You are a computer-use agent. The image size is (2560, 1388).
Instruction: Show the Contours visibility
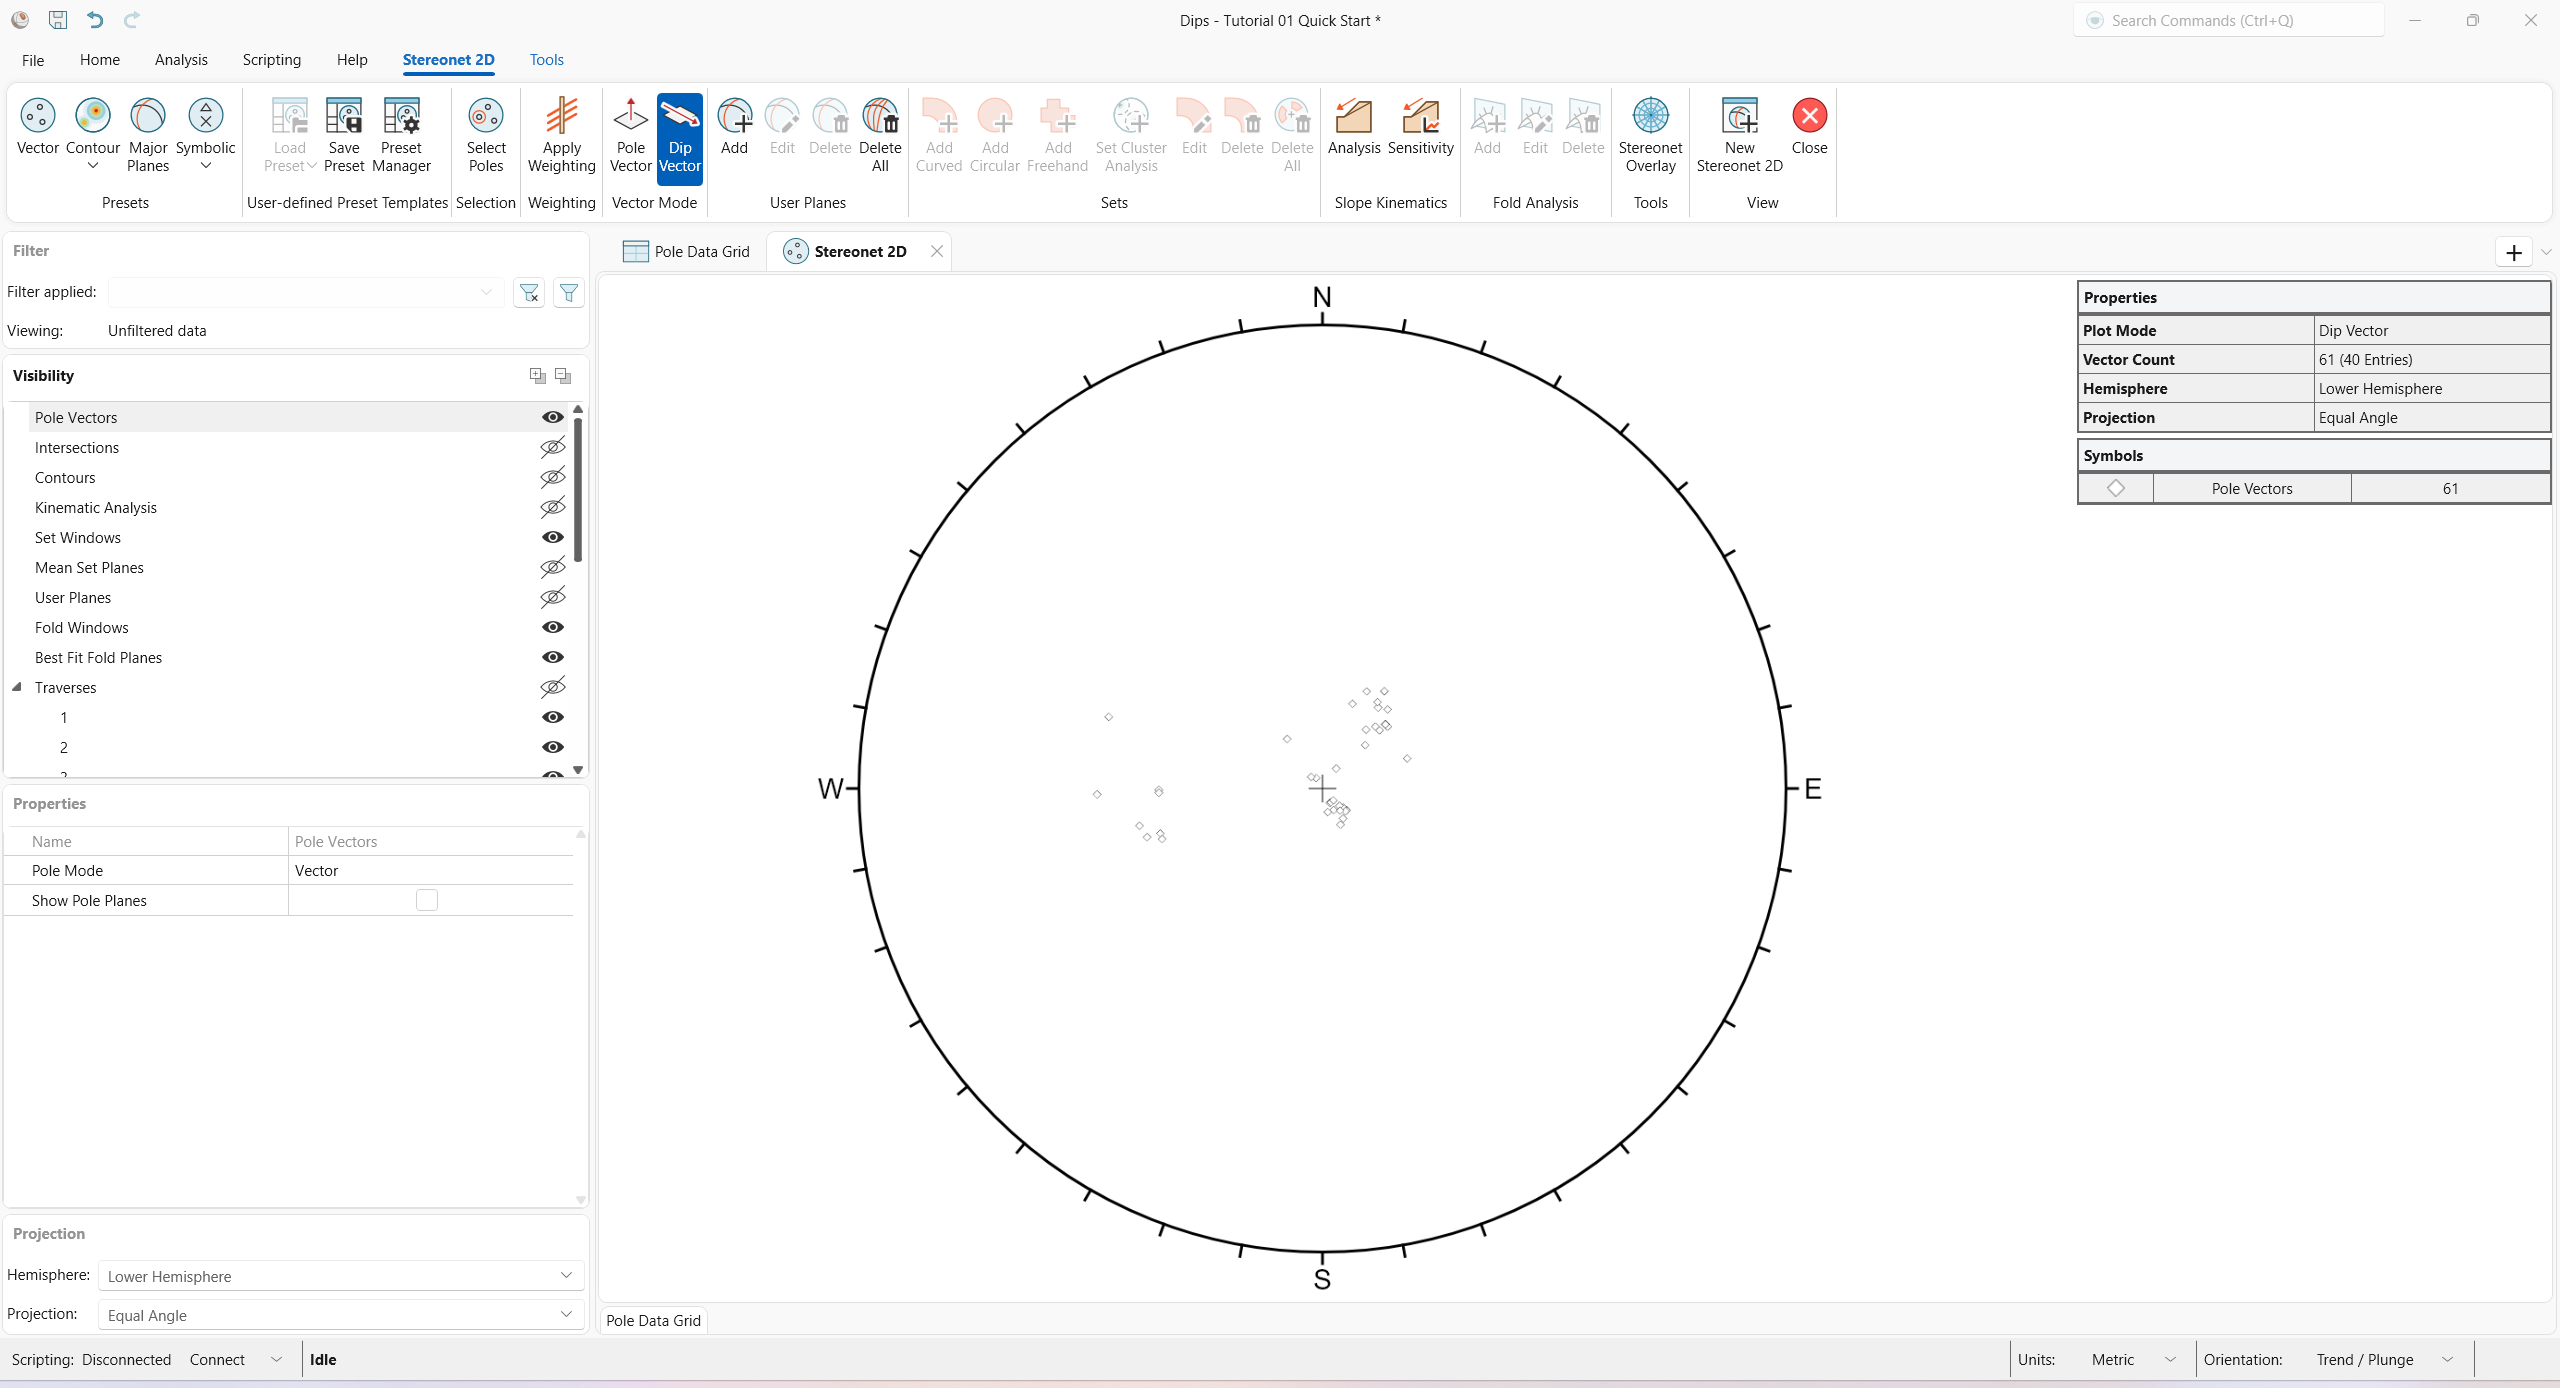click(x=553, y=477)
